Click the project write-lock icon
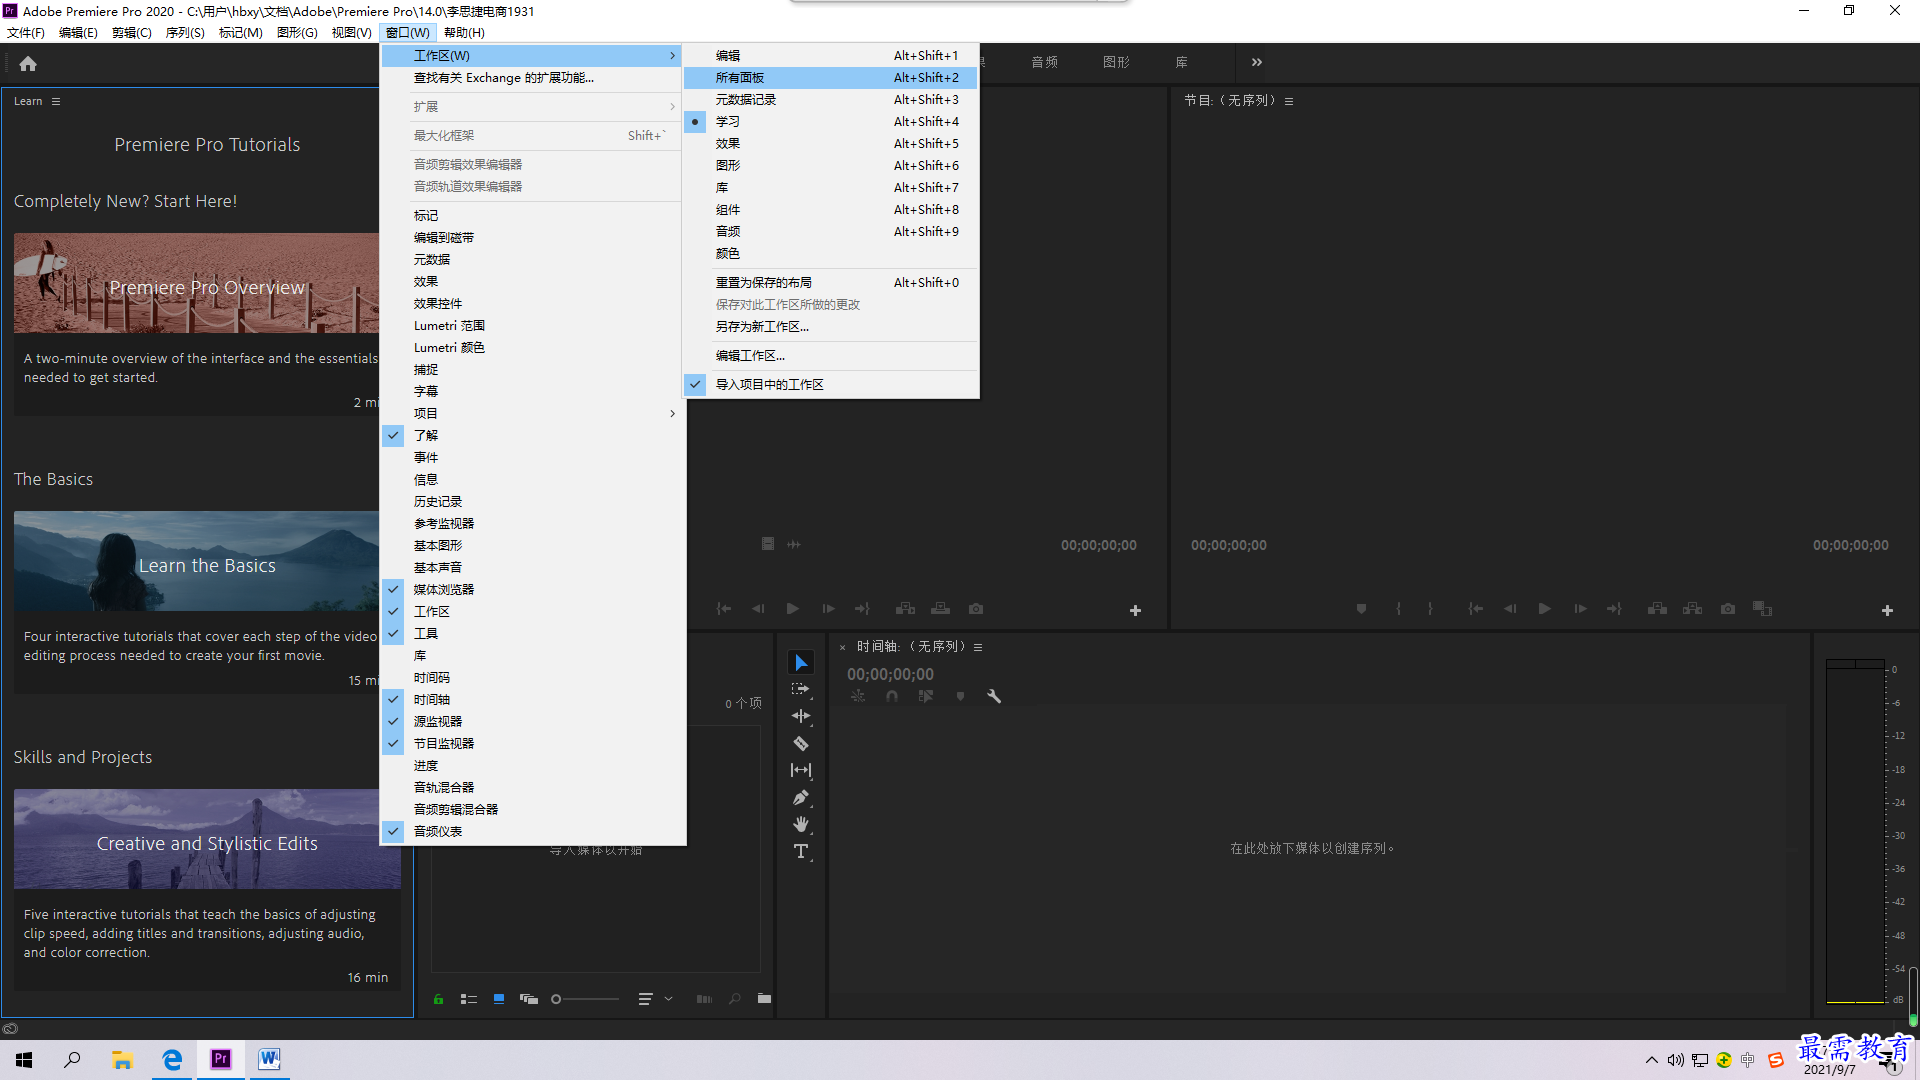 coord(438,998)
